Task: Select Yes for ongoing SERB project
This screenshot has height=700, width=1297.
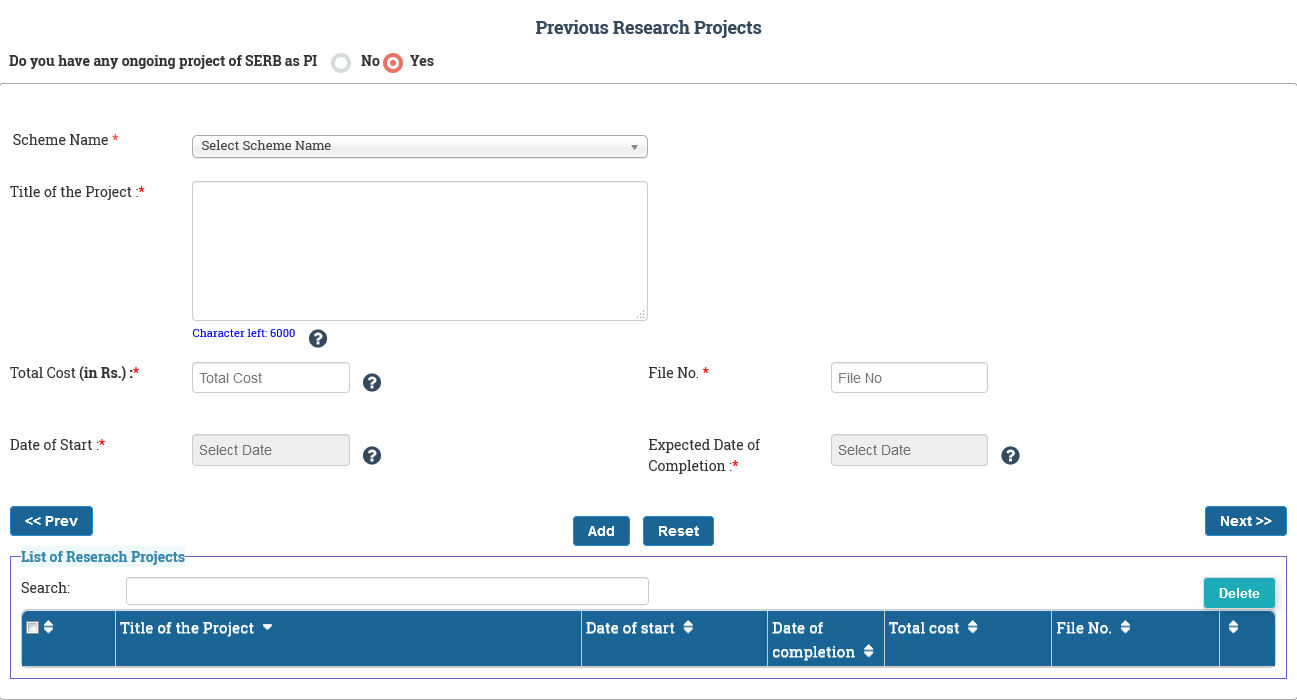Action: coord(393,62)
